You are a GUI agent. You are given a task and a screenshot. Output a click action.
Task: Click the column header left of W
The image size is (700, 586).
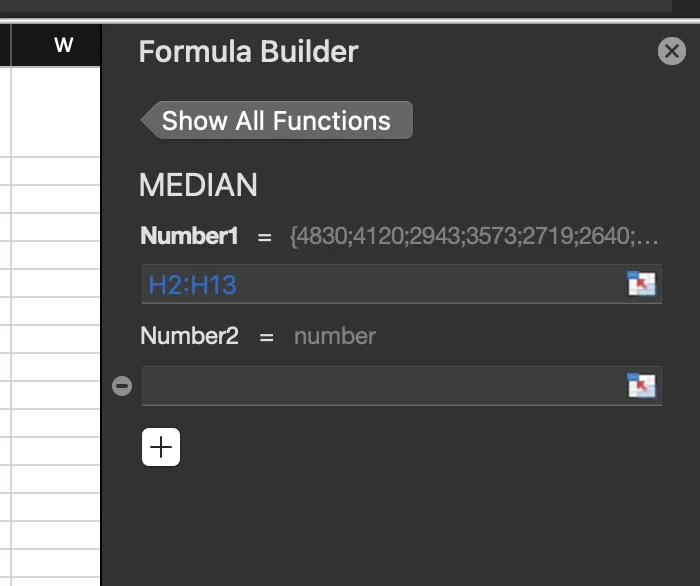point(5,45)
